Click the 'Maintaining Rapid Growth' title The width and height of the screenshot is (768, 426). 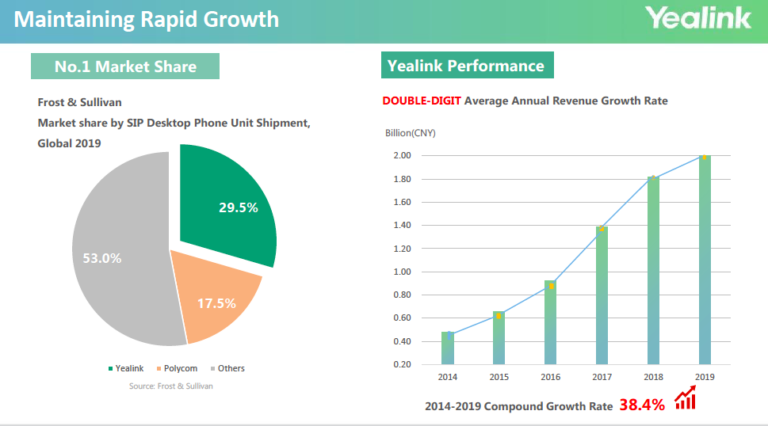(146, 20)
